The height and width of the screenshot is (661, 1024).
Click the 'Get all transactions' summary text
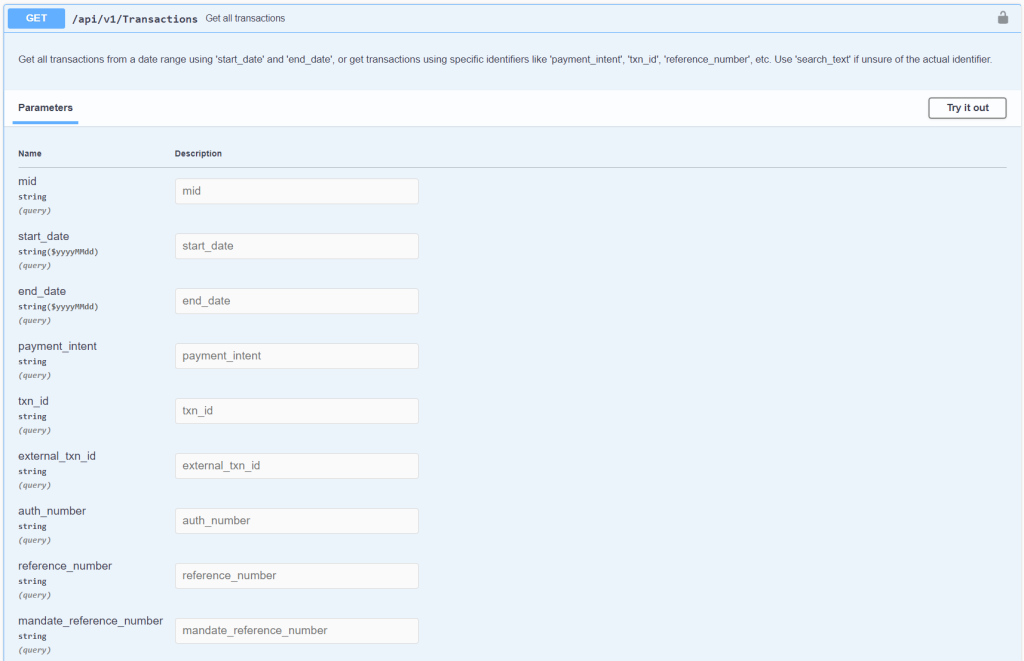[243, 17]
